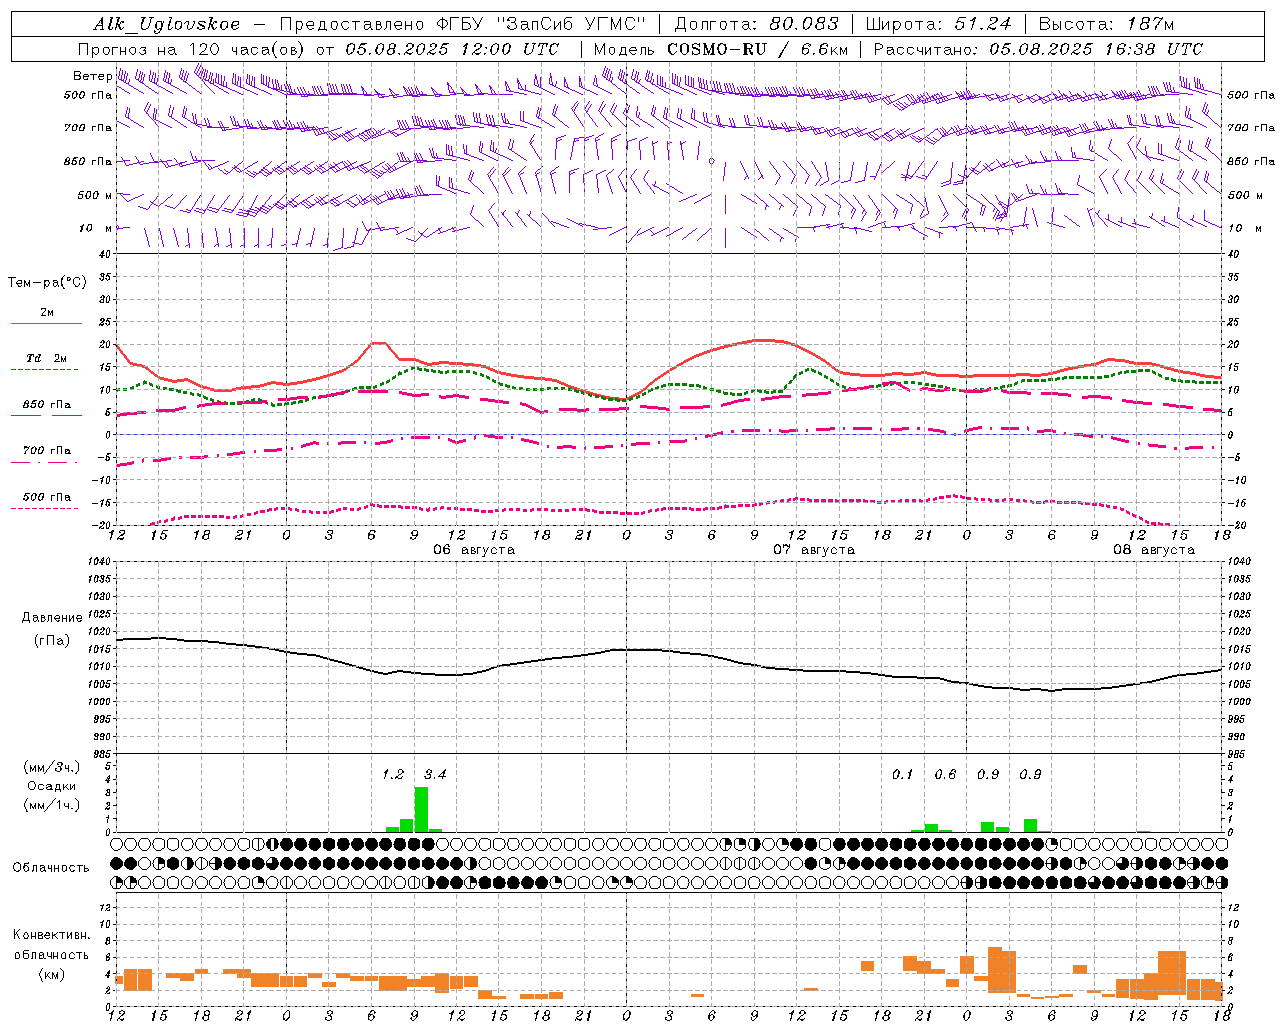
Task: Click the 'Прогноз на 120 часа(ов)' forecast start text
Action: 192,49
